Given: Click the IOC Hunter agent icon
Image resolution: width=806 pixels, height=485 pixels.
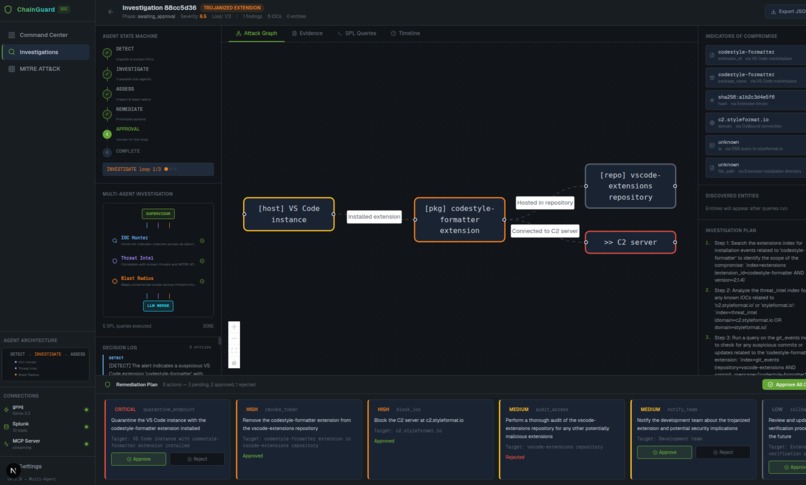Looking at the screenshot, I should 115,240.
